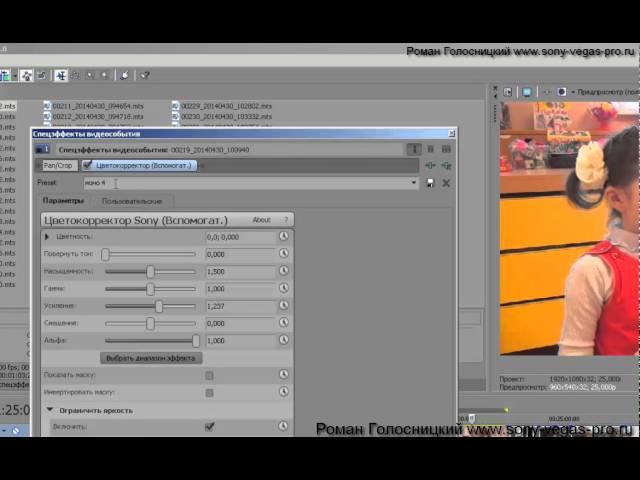The width and height of the screenshot is (640, 480).
Task: Enable the Показать маску checkbox
Action: click(209, 375)
